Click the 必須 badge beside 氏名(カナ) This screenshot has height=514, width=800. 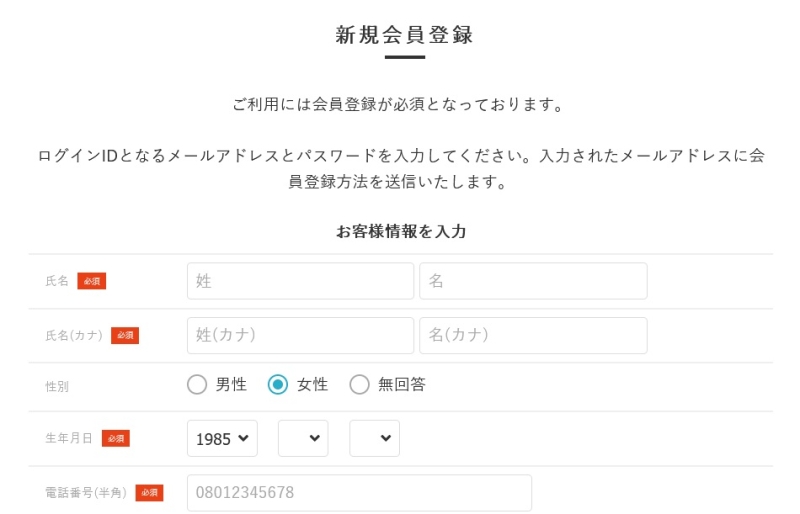click(125, 335)
